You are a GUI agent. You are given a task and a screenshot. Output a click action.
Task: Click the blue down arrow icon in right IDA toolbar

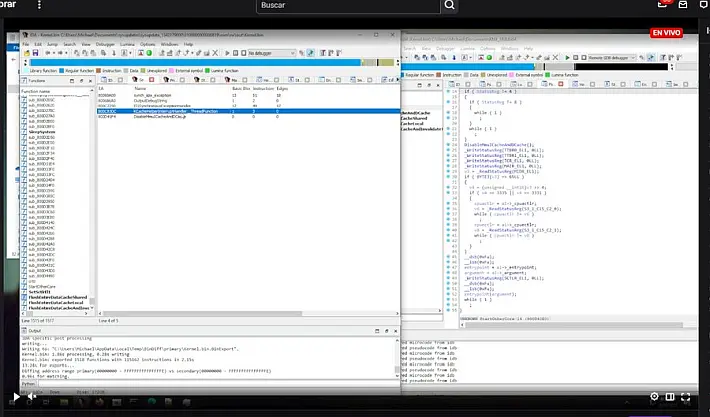pyautogui.click(x=454, y=58)
